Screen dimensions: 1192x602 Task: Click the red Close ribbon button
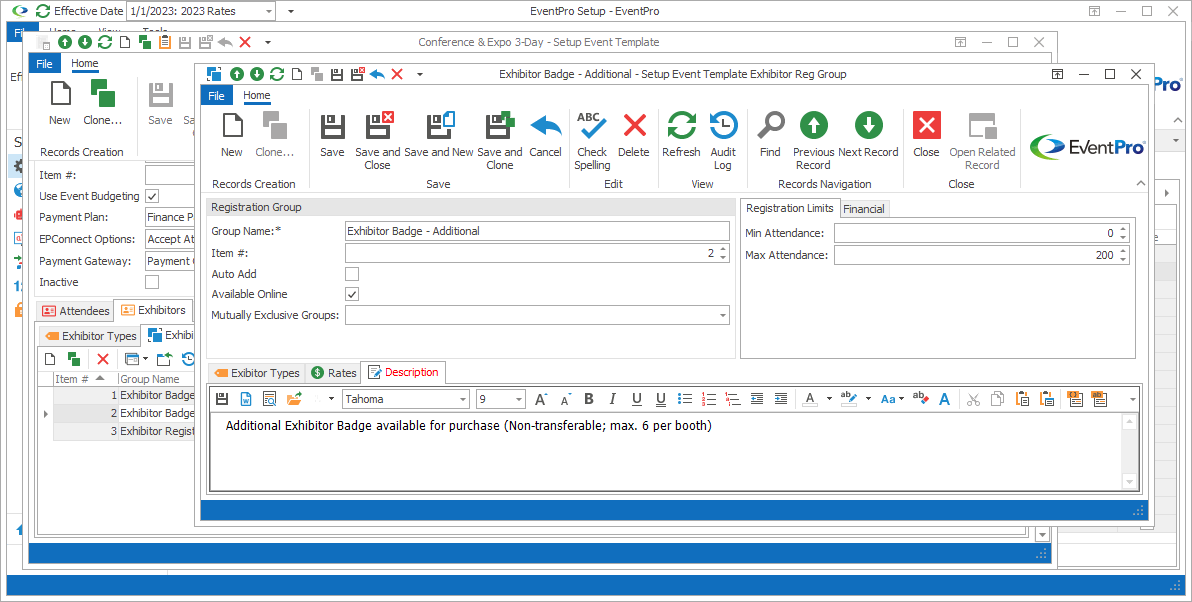[x=926, y=135]
